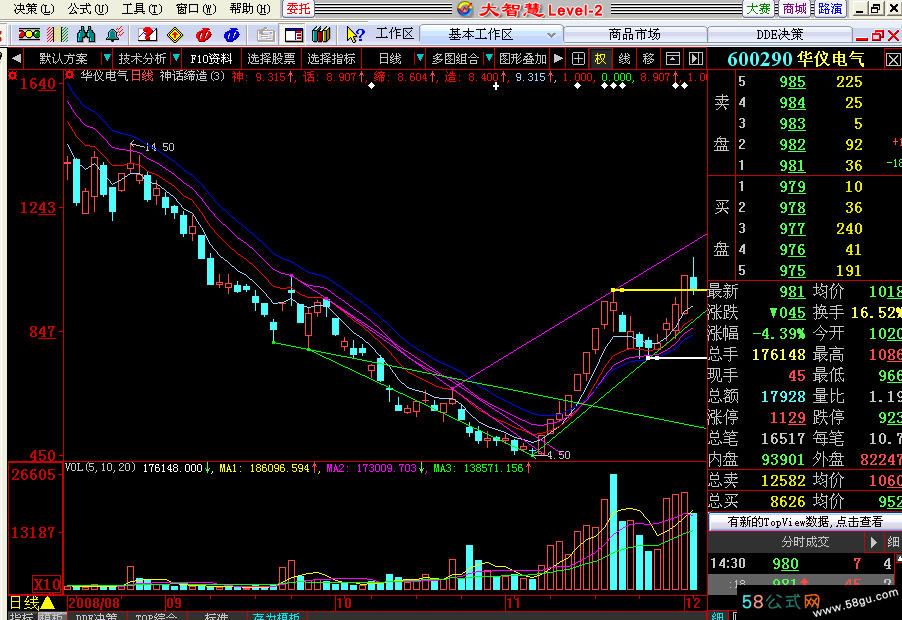Viewport: 902px width, 620px height.
Task: Click the 日线 label at bottom-left
Action: click(24, 603)
